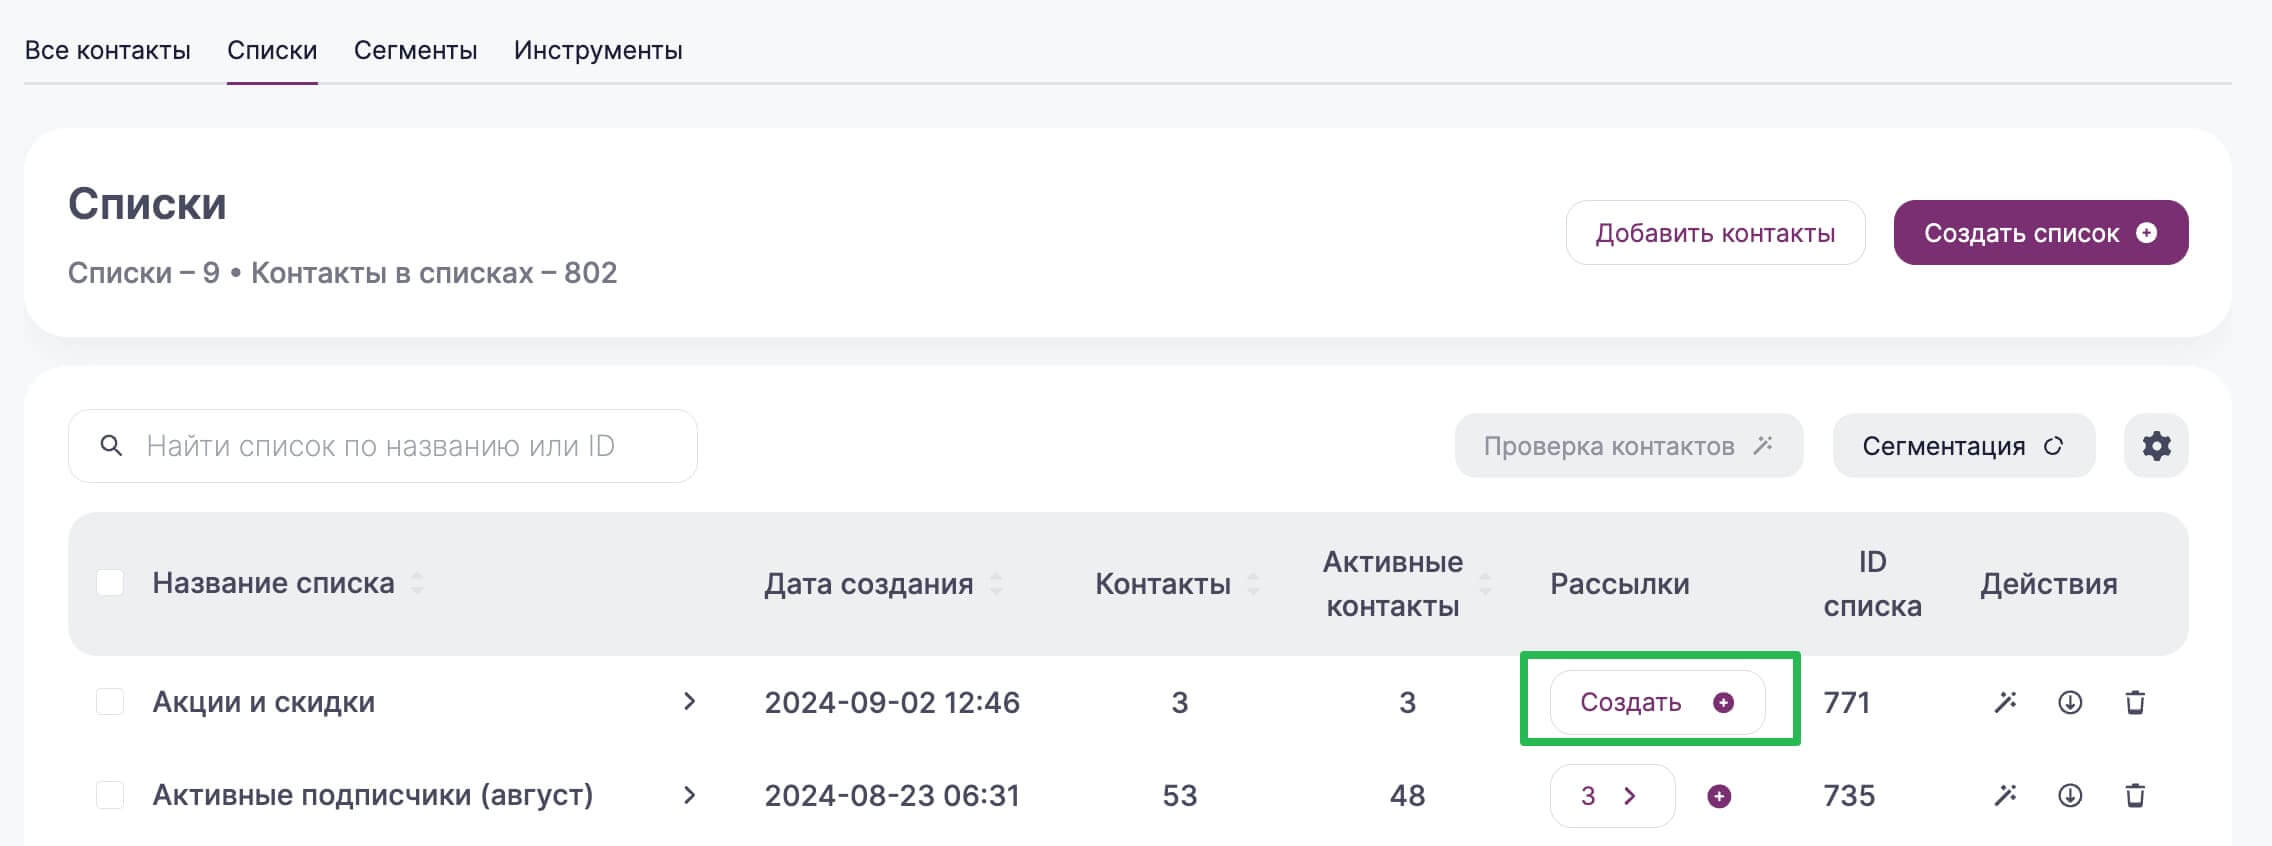Sort by Название списка column
2272x846 pixels.
[417, 583]
